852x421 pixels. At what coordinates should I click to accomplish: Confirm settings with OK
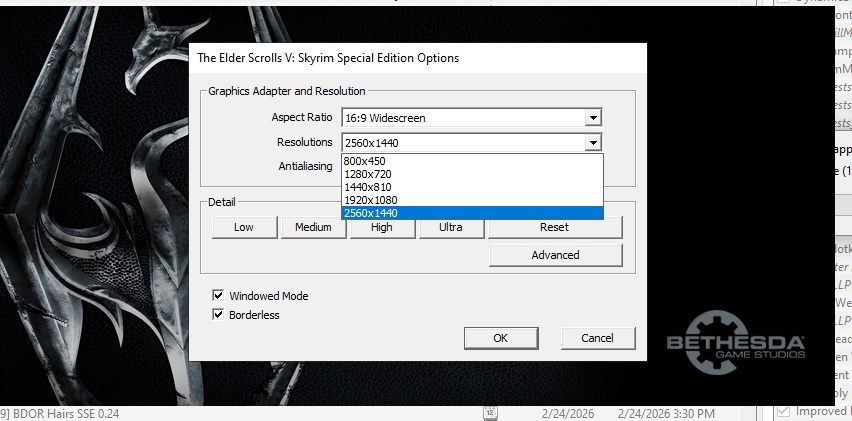pyautogui.click(x=501, y=338)
